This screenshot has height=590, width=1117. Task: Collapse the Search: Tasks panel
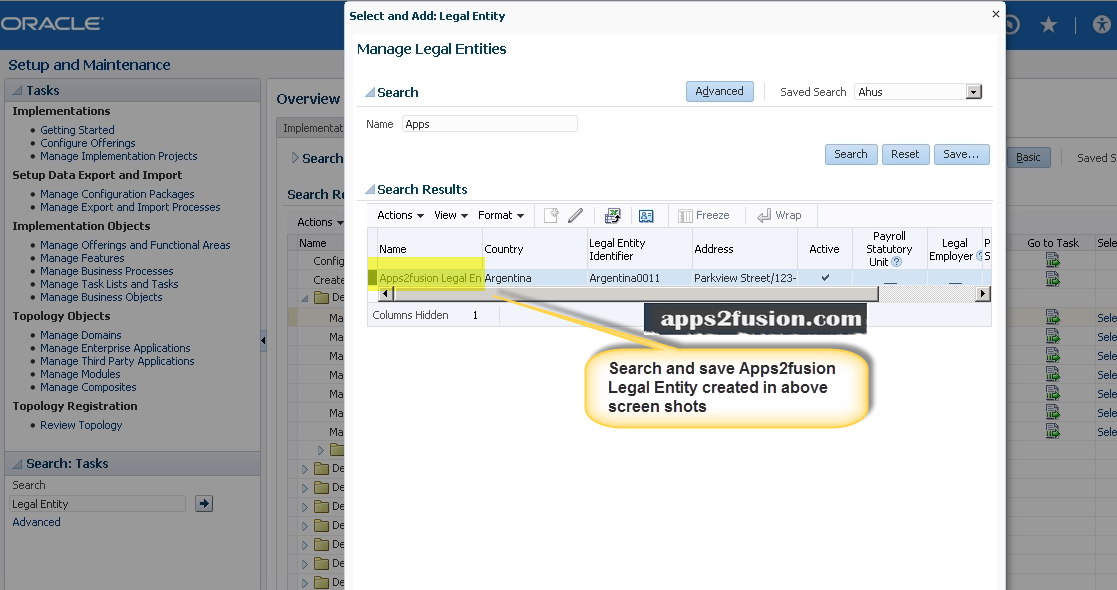18,464
